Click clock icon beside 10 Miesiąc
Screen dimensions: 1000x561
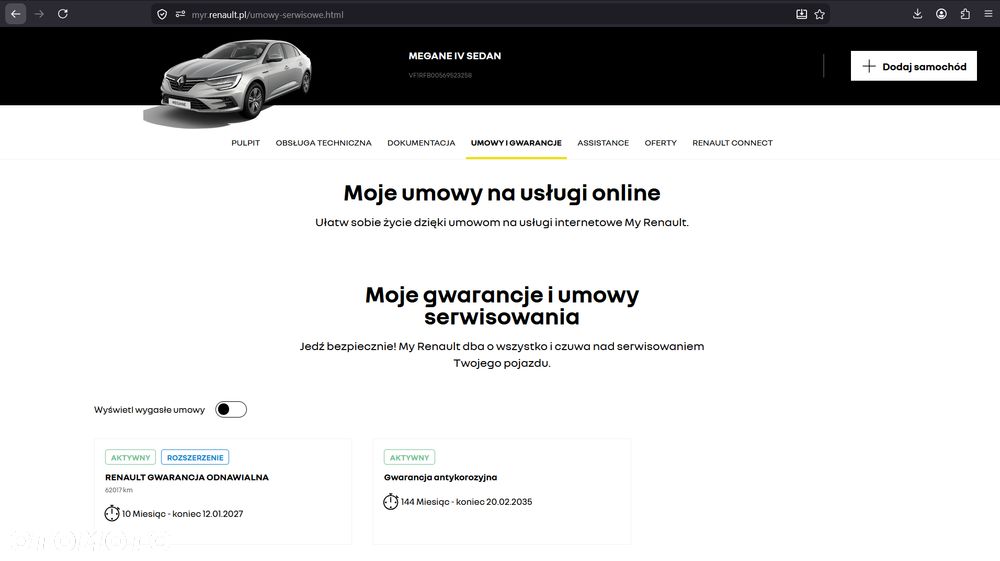point(112,513)
